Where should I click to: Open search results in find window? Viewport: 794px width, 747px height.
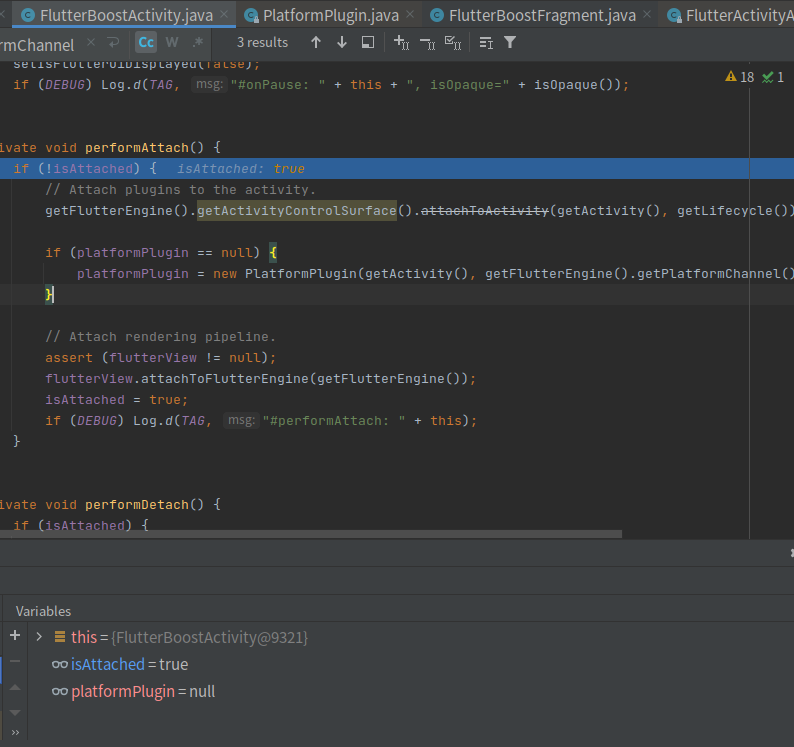tap(368, 43)
